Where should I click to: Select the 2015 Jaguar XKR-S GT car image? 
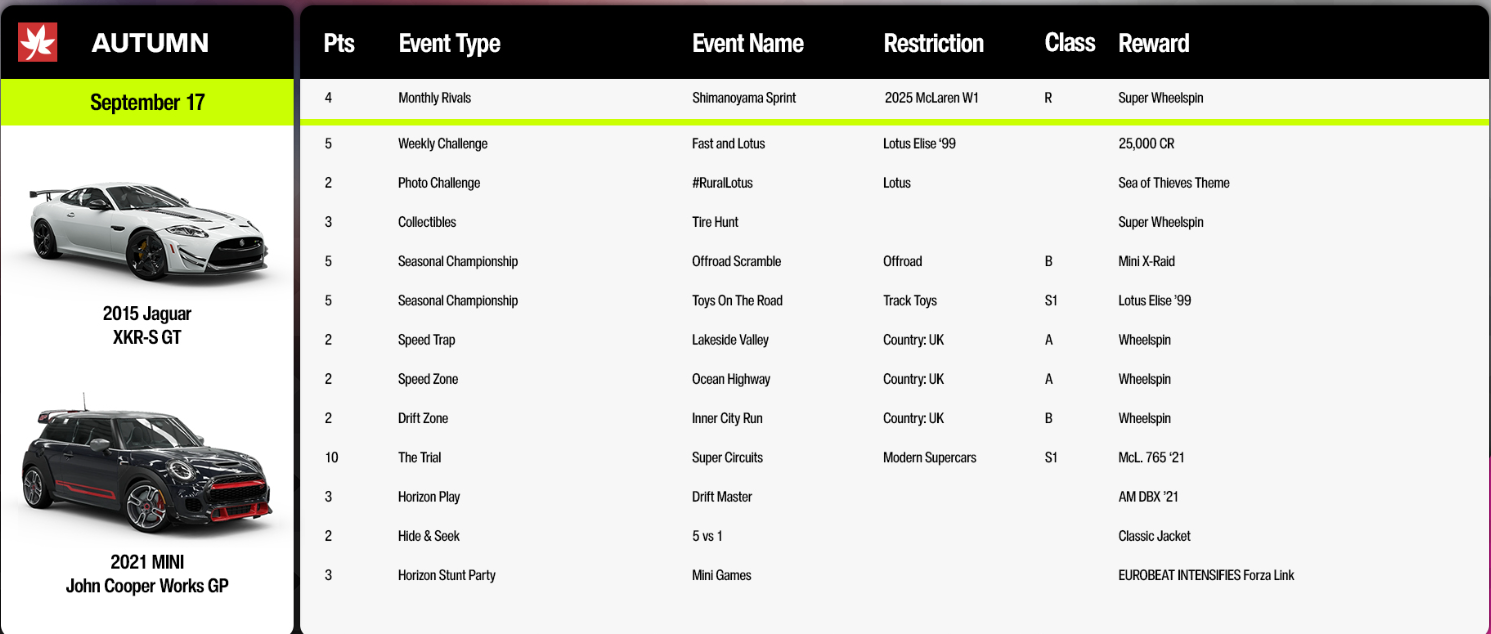coord(146,232)
